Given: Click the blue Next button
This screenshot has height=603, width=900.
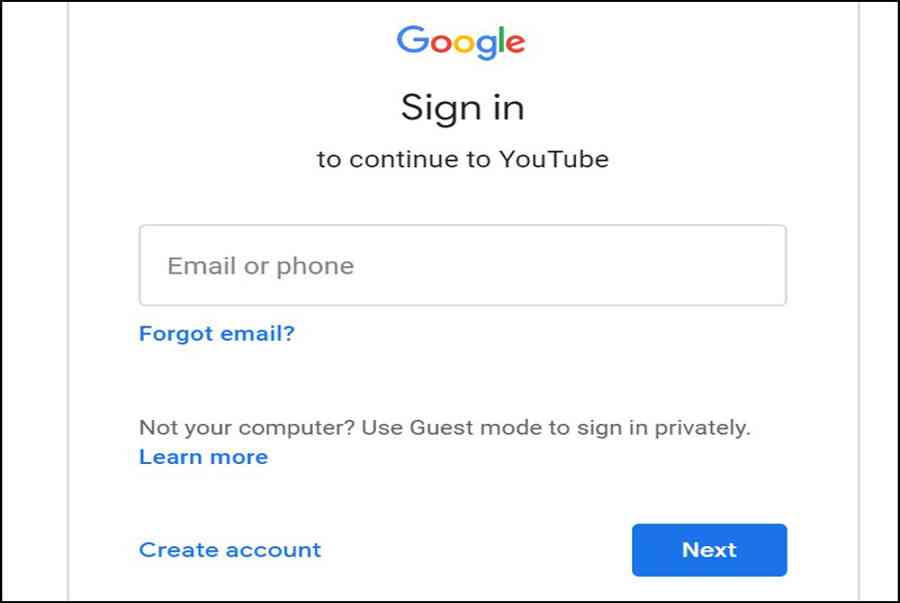Looking at the screenshot, I should (709, 550).
